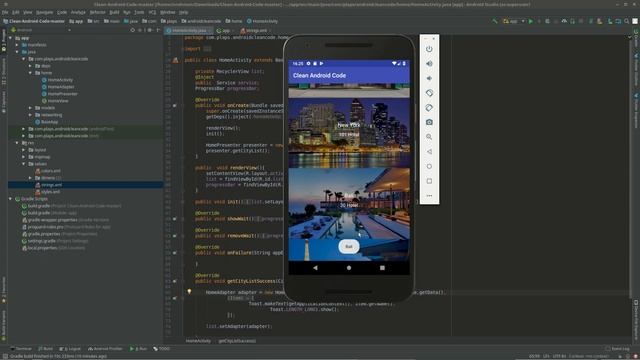This screenshot has width=640, height=360.
Task: Click getCityListSuccess breadcrumb below editor
Action: click(237, 341)
